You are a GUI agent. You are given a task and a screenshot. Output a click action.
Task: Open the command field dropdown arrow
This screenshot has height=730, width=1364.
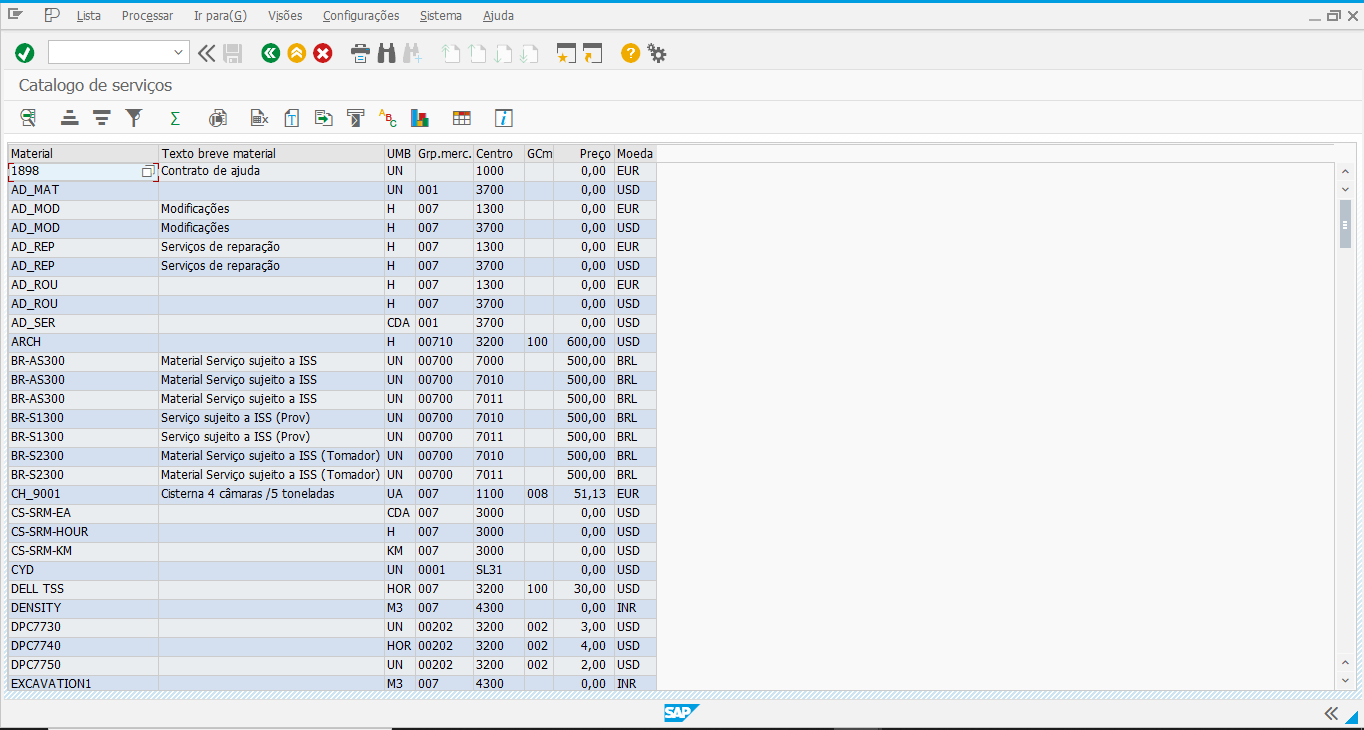coord(179,53)
